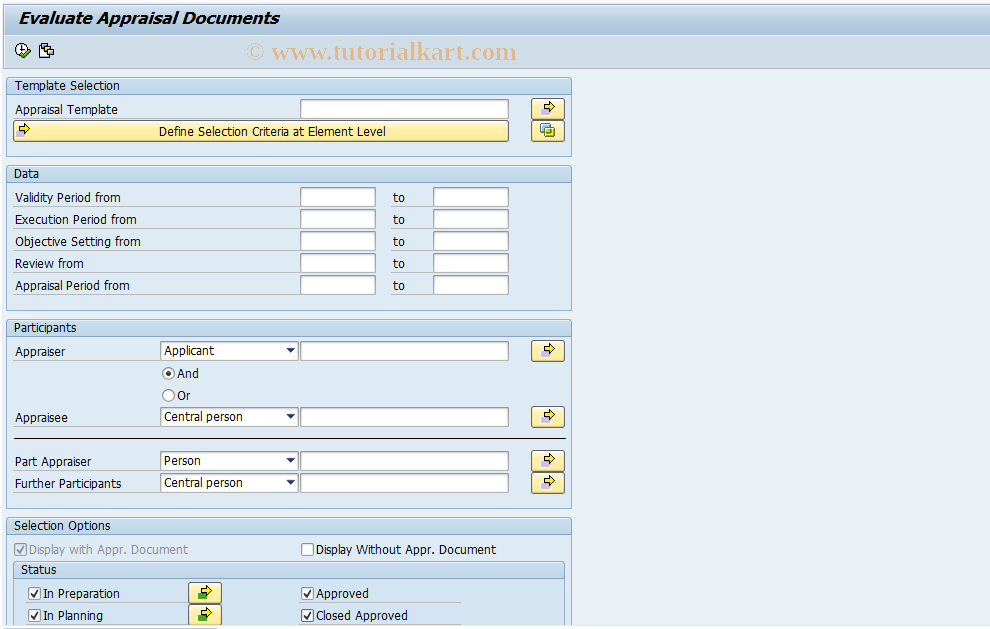Click the Review to date field

(470, 263)
